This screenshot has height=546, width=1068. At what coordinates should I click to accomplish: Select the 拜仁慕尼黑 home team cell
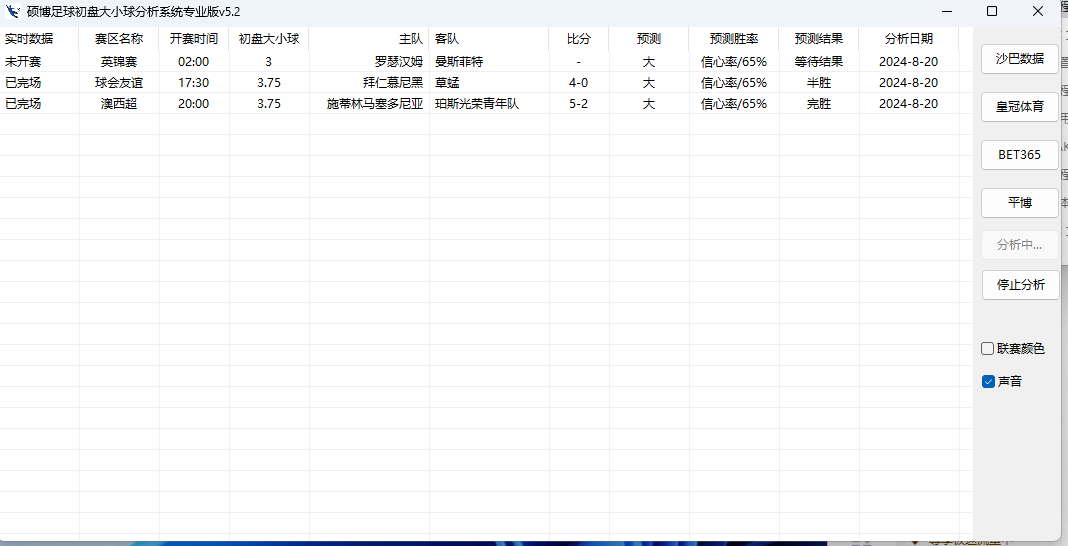click(x=392, y=82)
